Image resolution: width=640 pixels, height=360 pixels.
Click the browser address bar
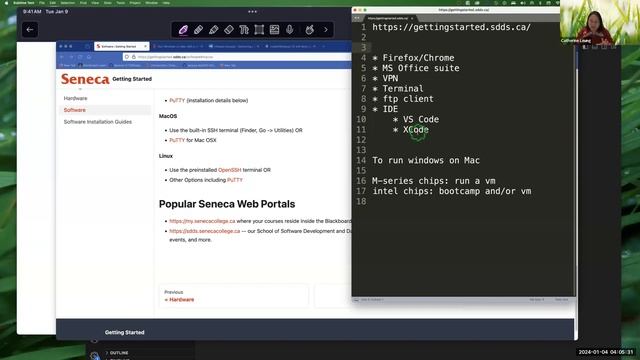pos(237,57)
